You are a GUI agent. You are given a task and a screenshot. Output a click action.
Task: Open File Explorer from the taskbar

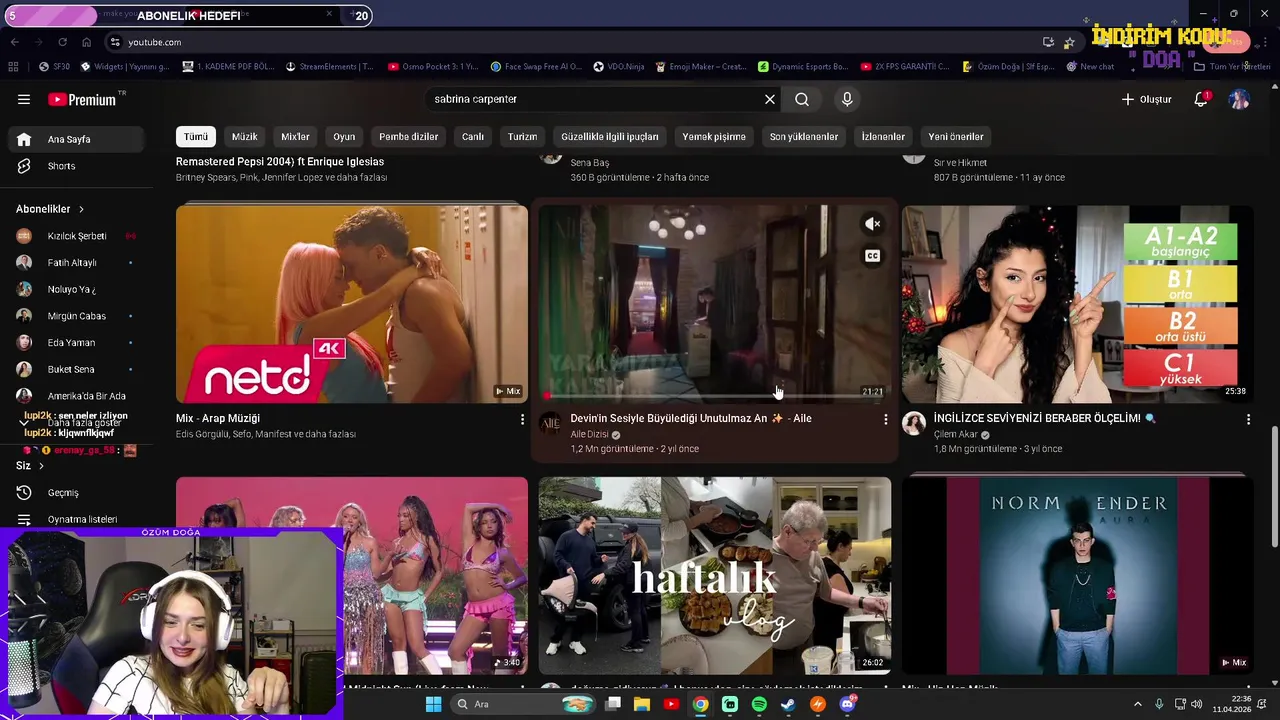pos(642,704)
